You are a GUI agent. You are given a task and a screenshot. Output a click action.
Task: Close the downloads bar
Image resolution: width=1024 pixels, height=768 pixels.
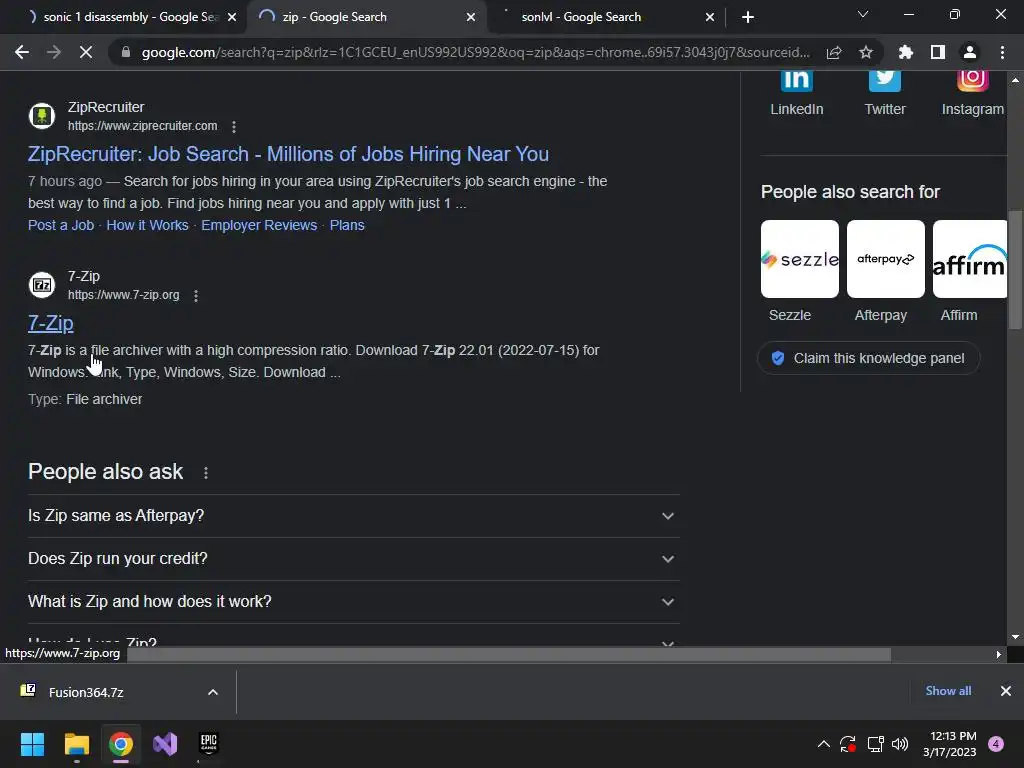coord(1006,691)
